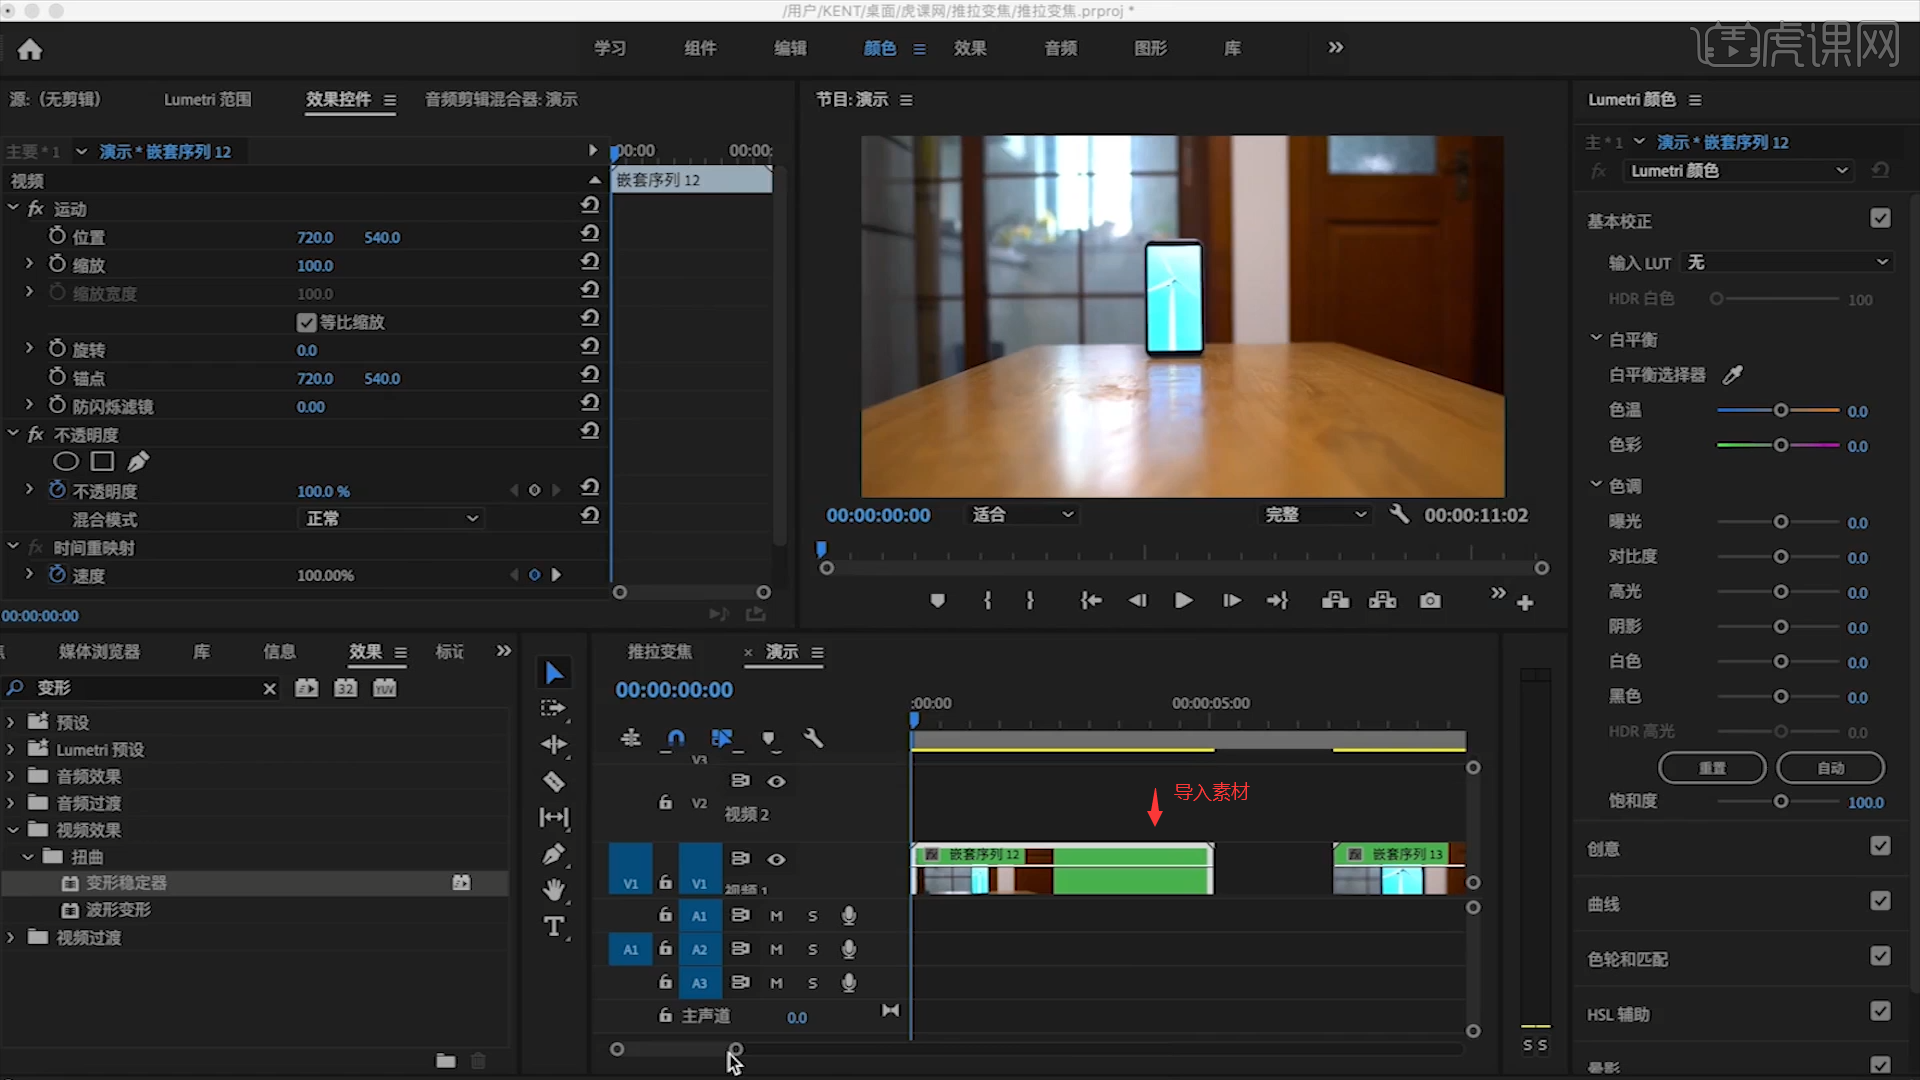Toggle Creative section checkbox
The width and height of the screenshot is (1920, 1080).
tap(1880, 846)
